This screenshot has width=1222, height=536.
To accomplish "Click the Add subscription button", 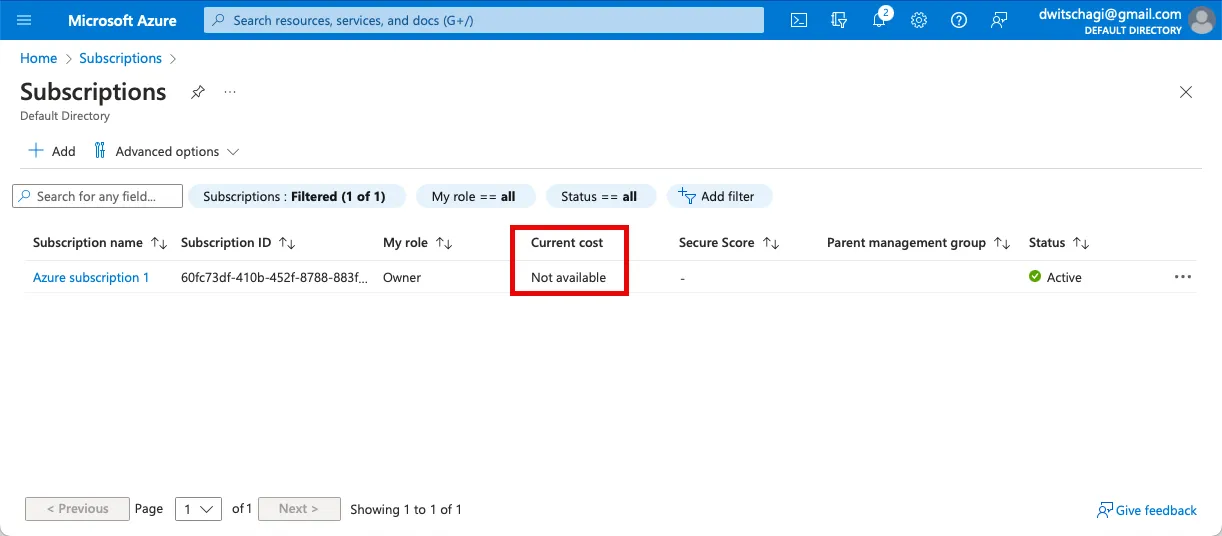I will (x=52, y=151).
